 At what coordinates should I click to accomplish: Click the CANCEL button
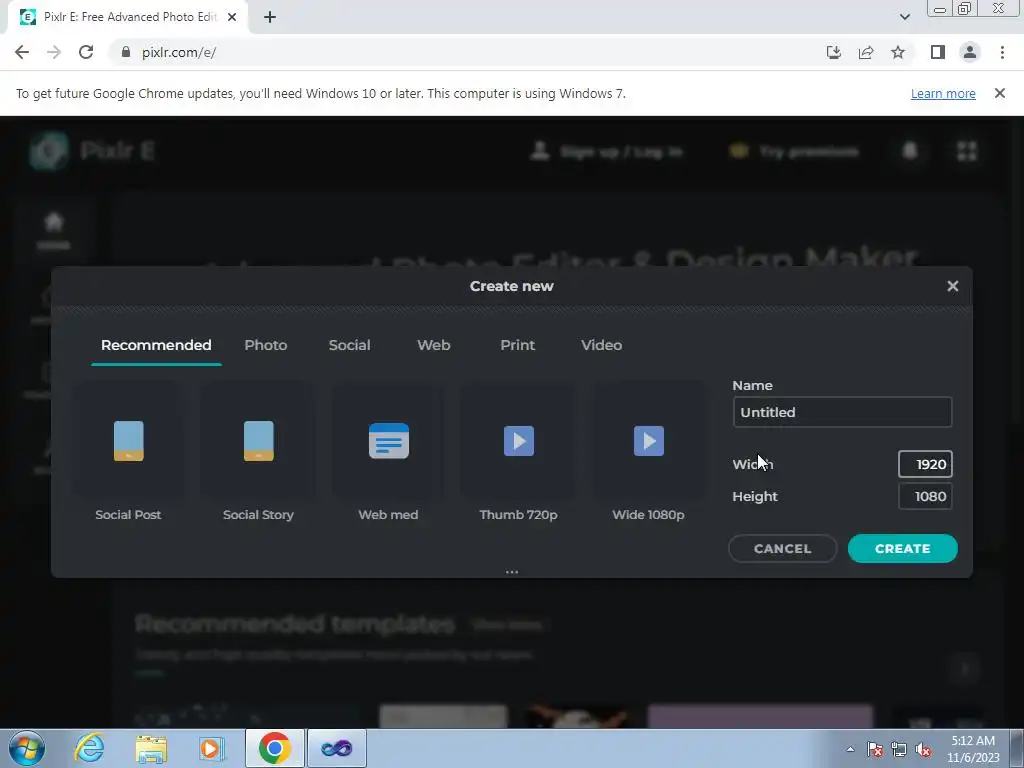tap(782, 549)
